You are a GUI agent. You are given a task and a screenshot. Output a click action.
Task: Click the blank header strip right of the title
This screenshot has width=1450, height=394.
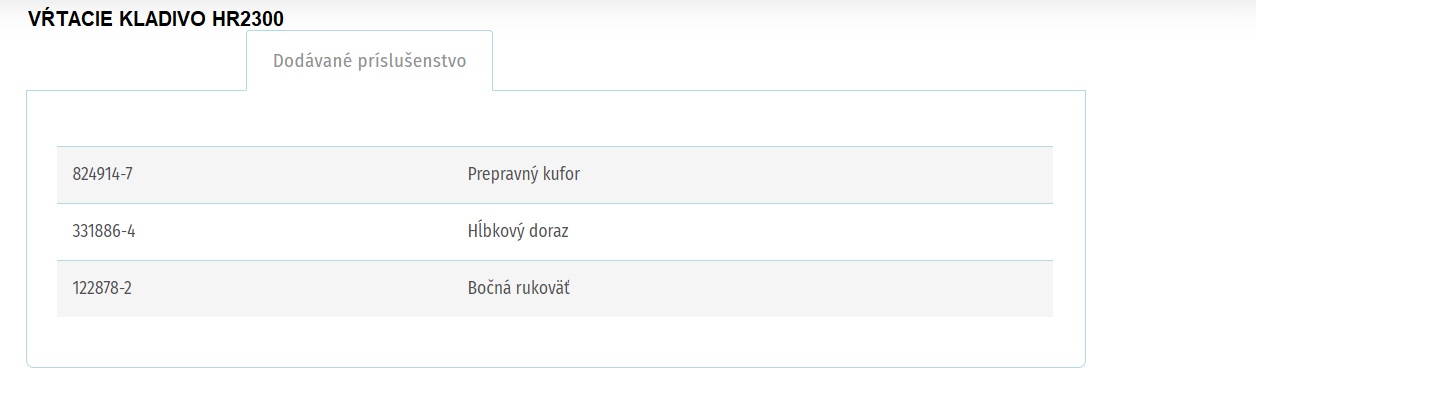point(770,15)
